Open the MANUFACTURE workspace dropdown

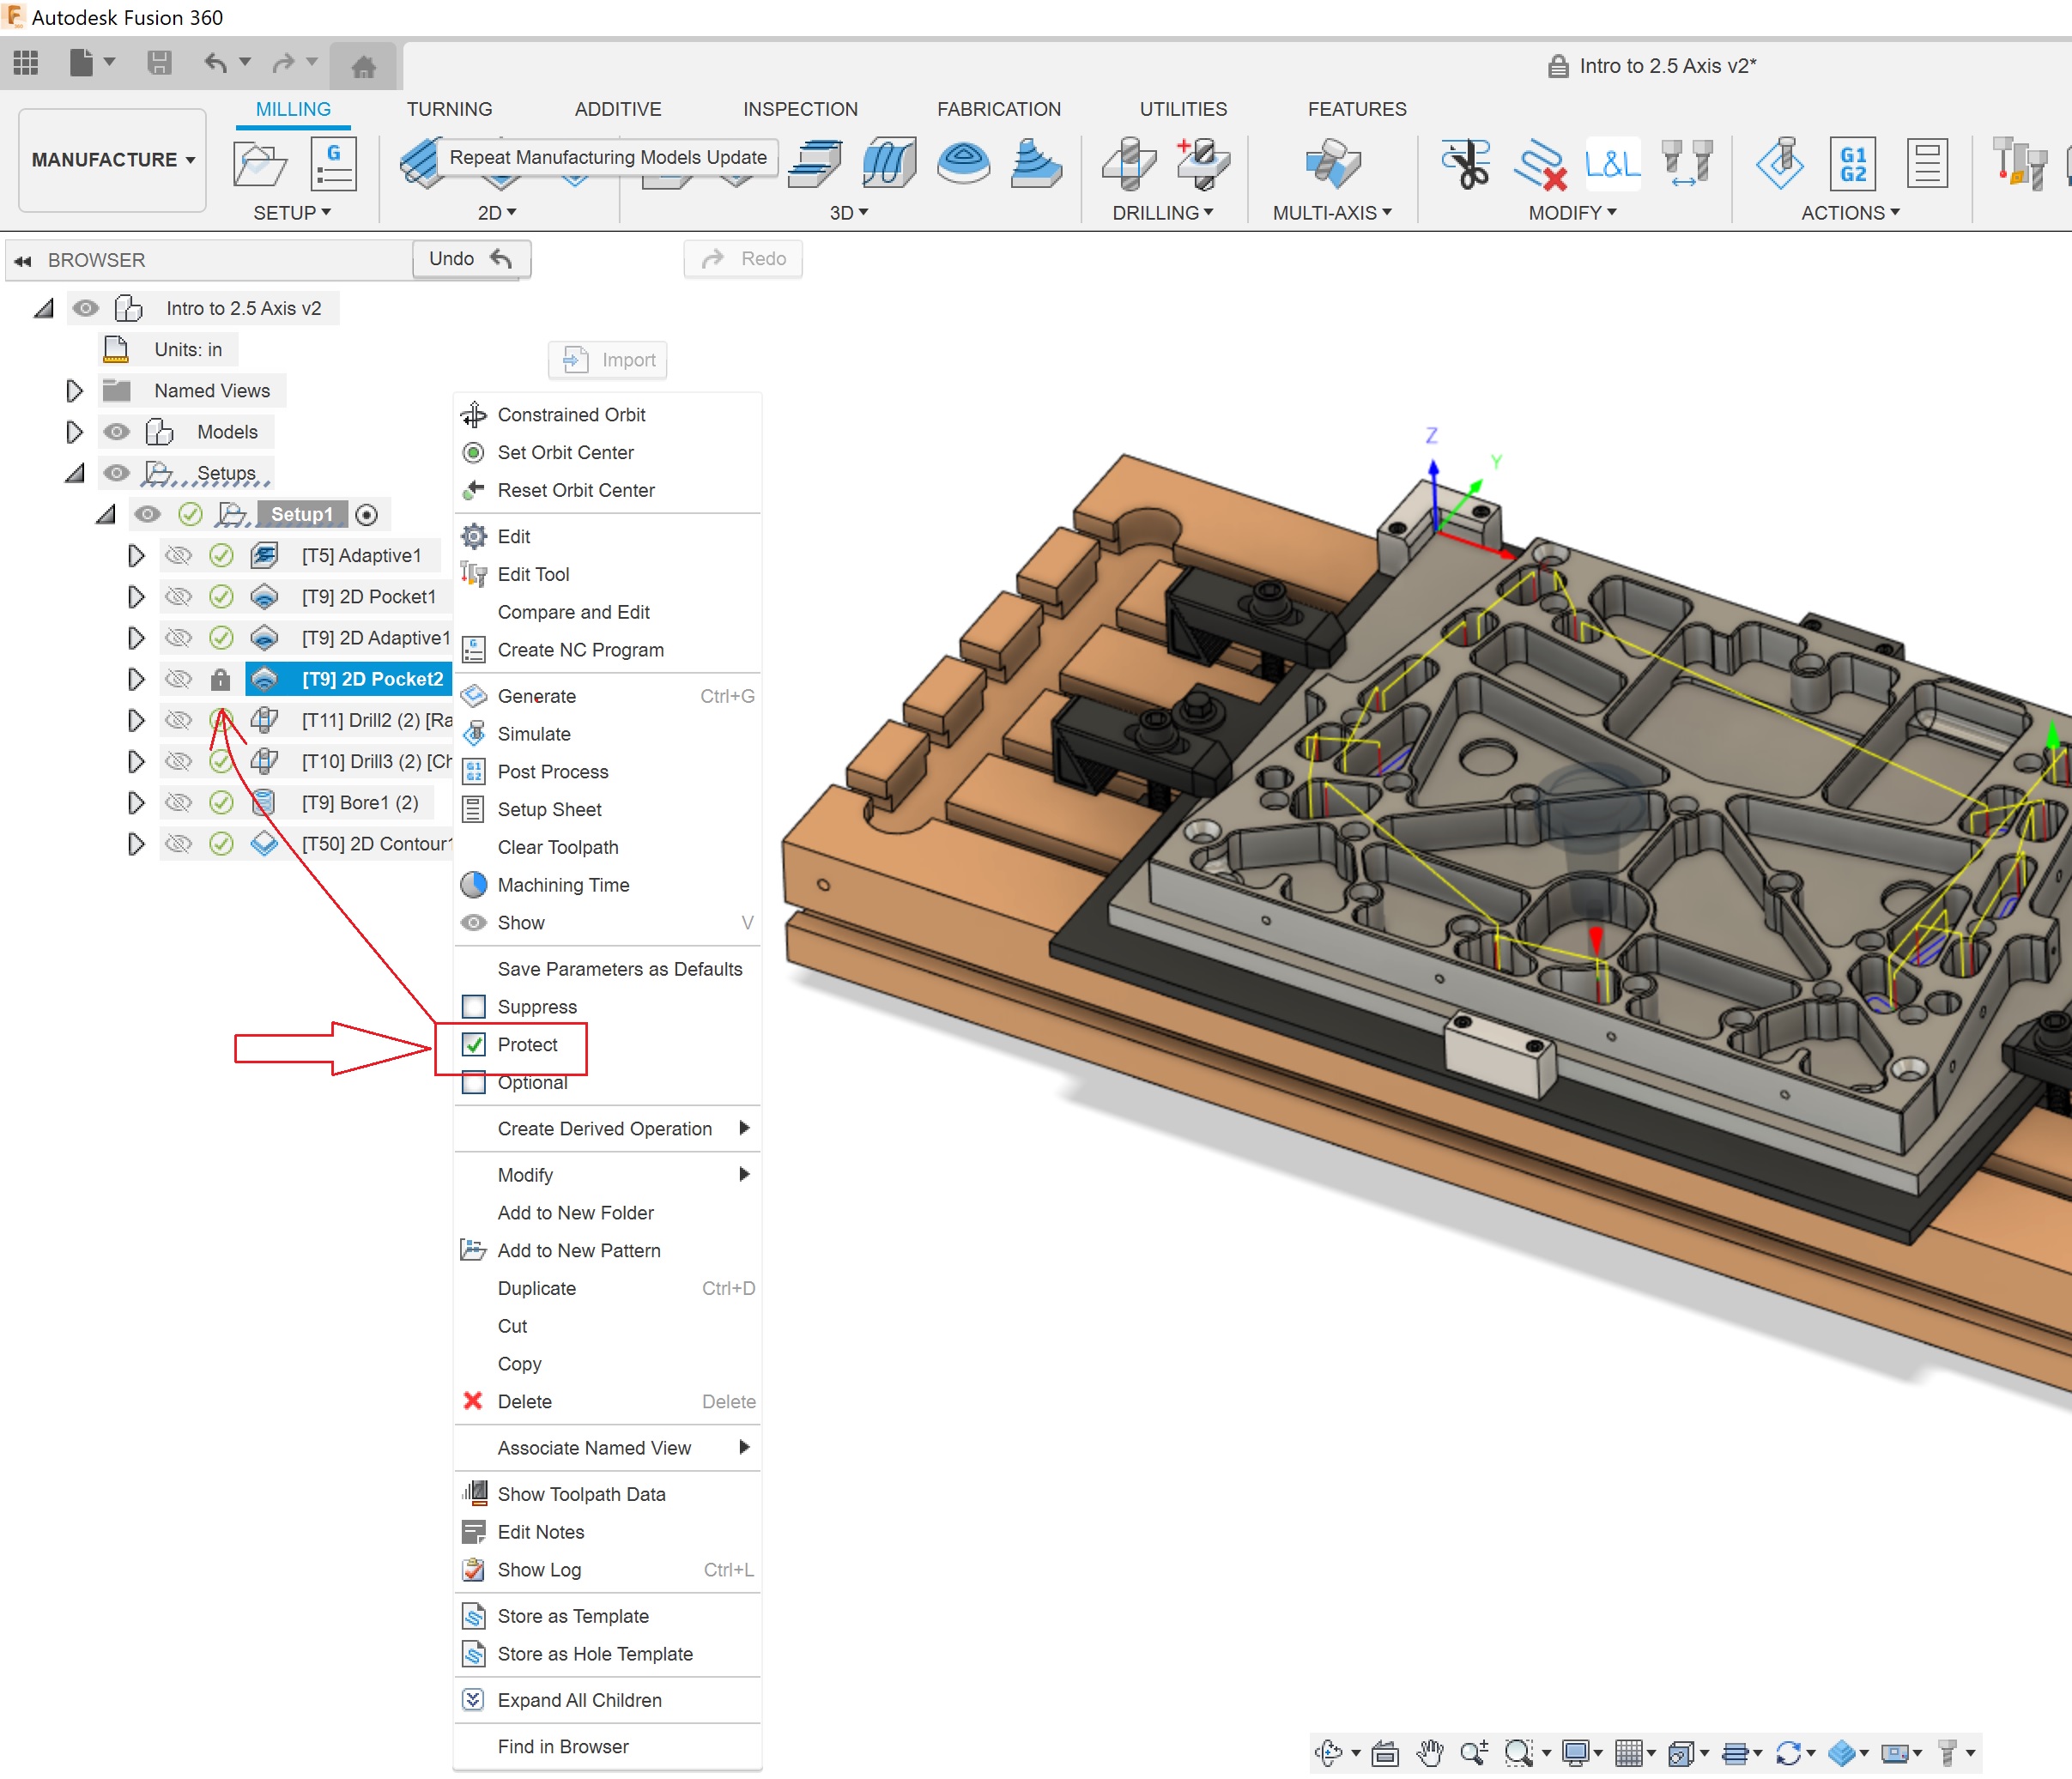(112, 160)
